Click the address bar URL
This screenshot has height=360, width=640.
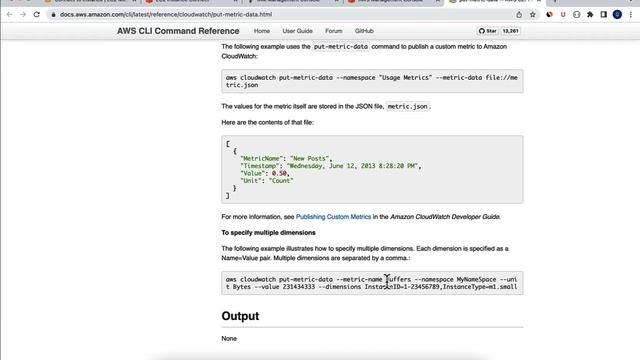click(x=166, y=15)
